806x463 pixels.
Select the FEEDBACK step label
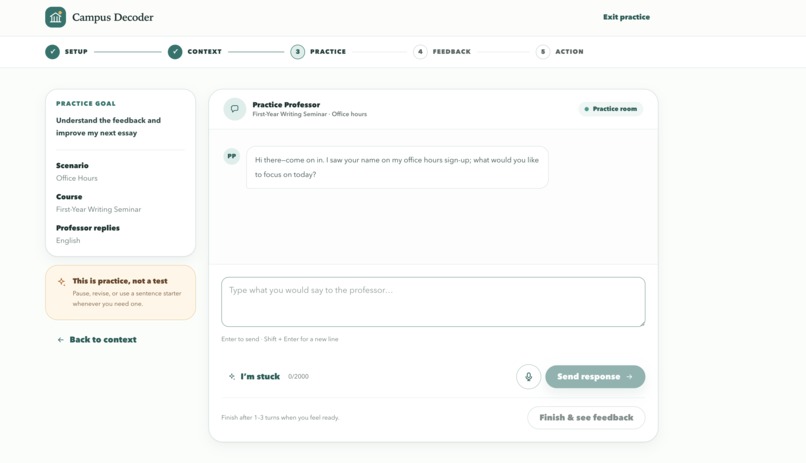point(452,51)
